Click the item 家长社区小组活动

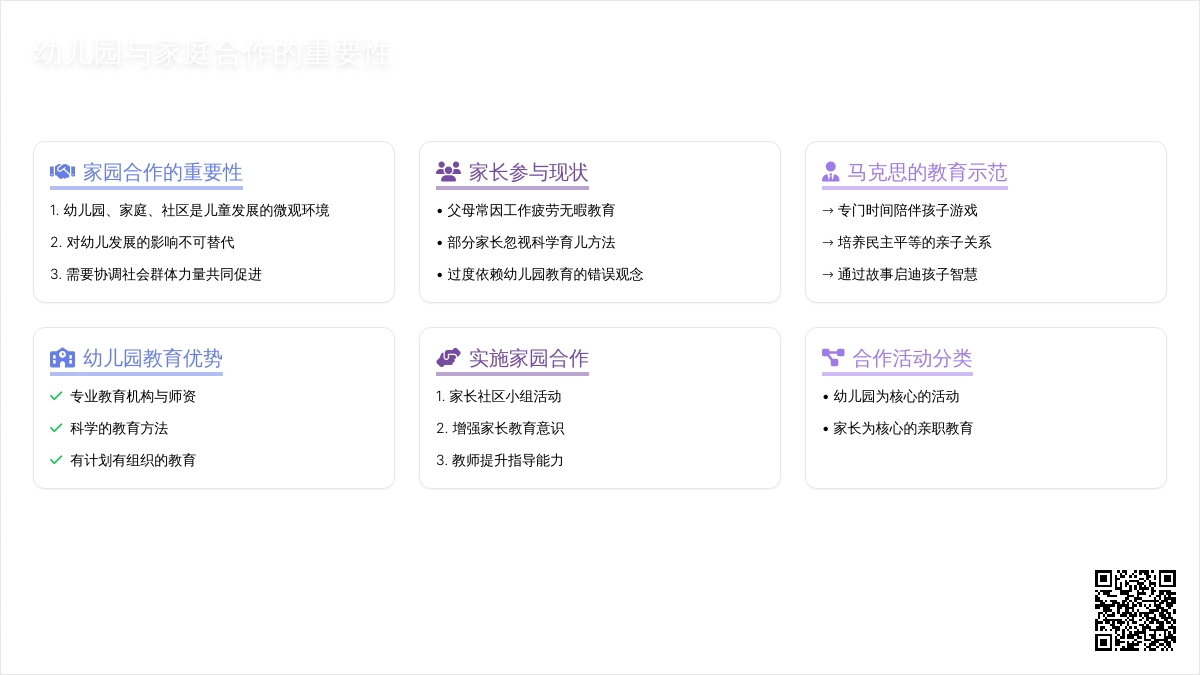click(x=499, y=396)
